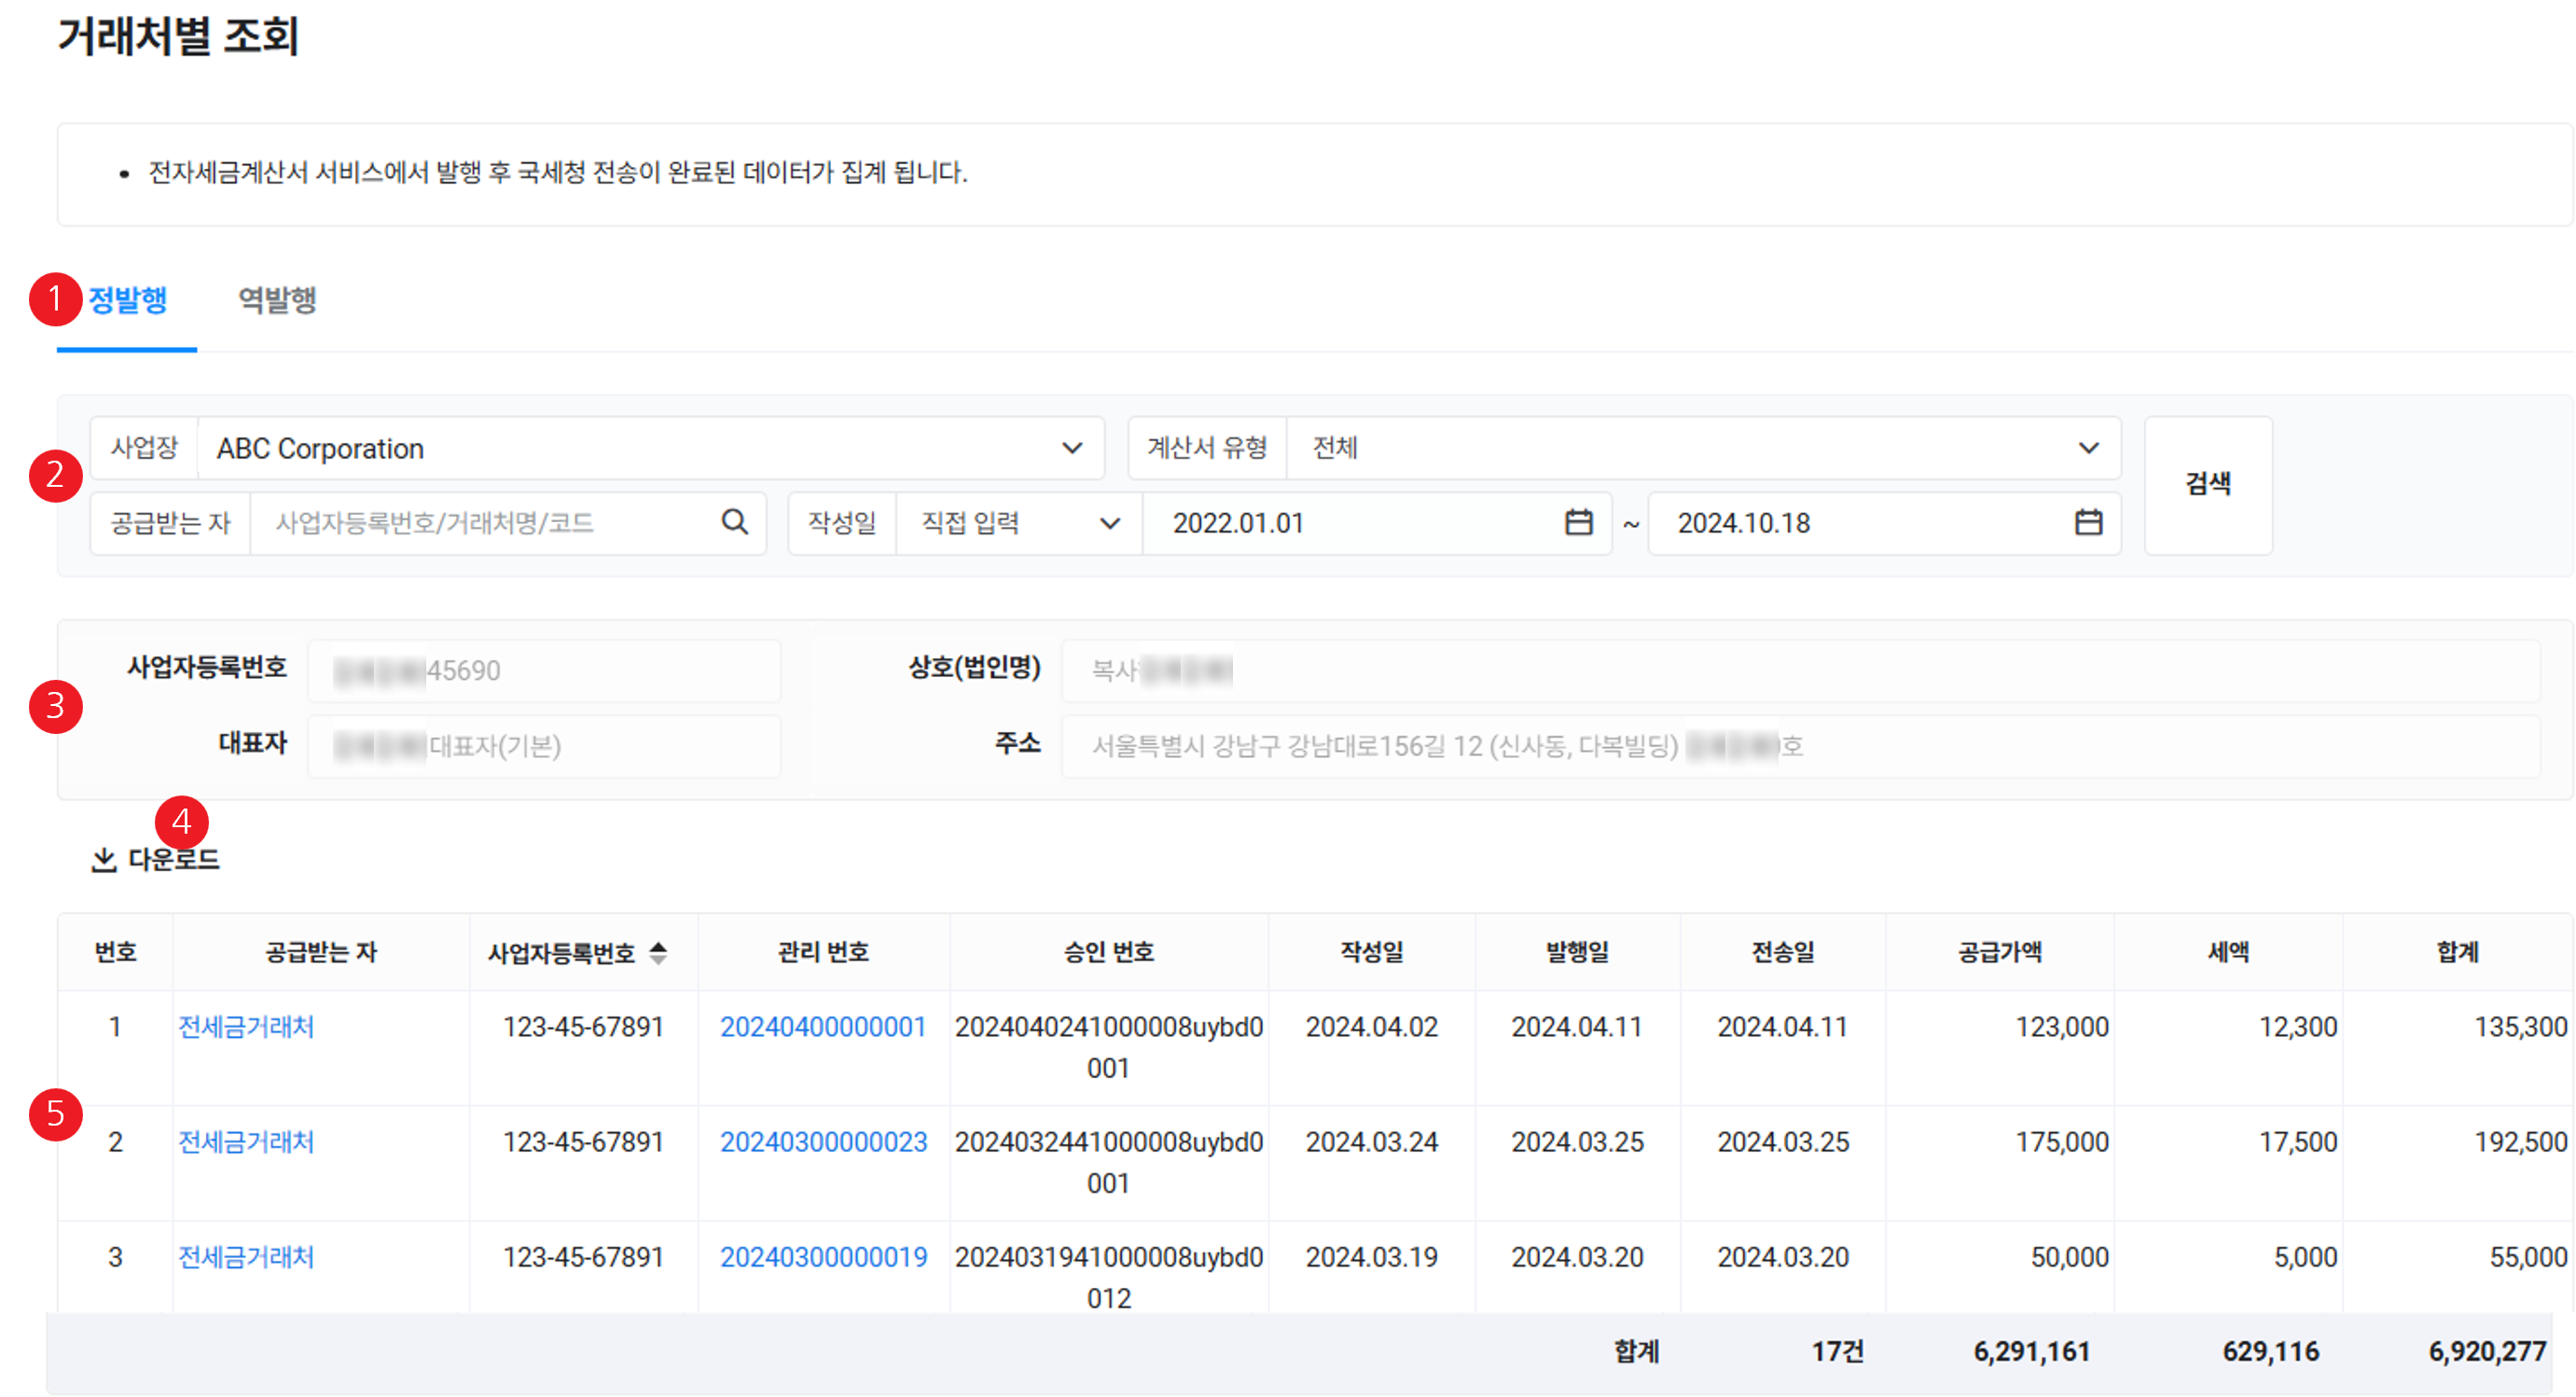This screenshot has height=1397, width=2576.
Task: Open the start date calendar icon
Action: [x=1578, y=522]
